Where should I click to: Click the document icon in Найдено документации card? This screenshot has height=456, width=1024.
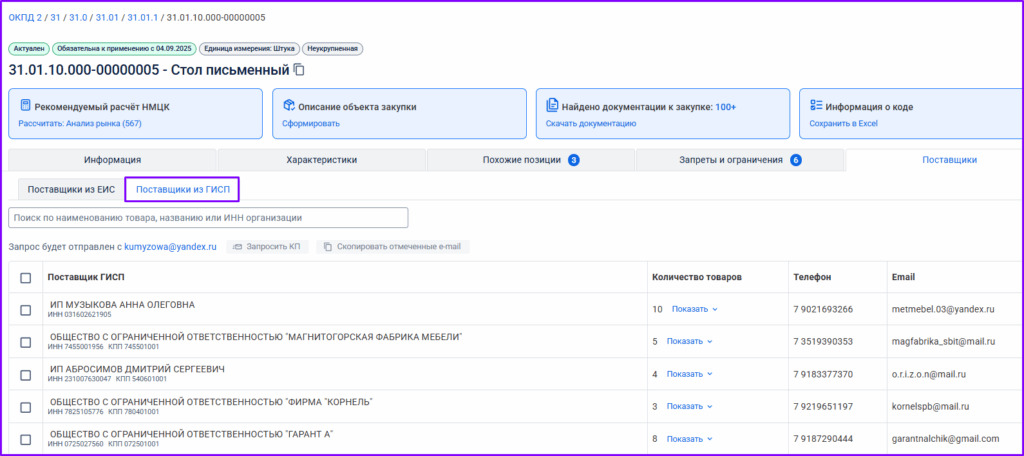[552, 106]
